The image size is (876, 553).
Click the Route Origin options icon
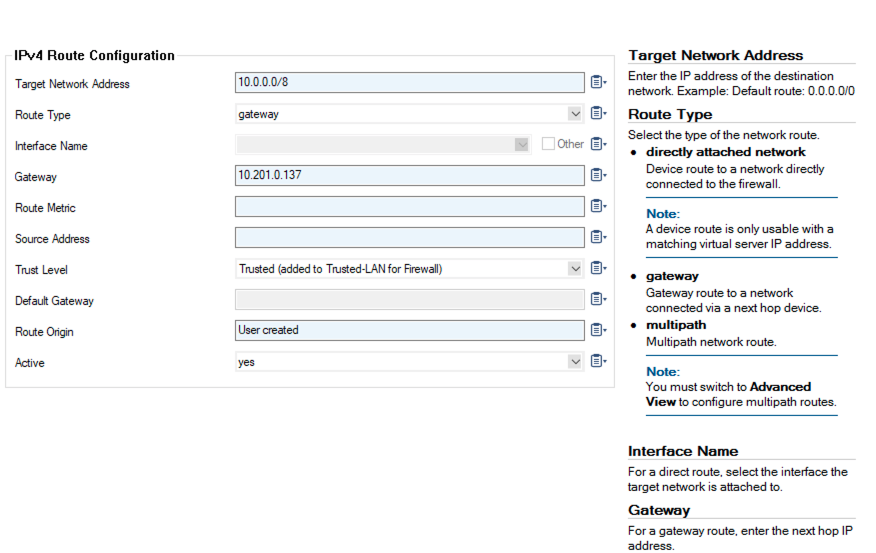(598, 331)
